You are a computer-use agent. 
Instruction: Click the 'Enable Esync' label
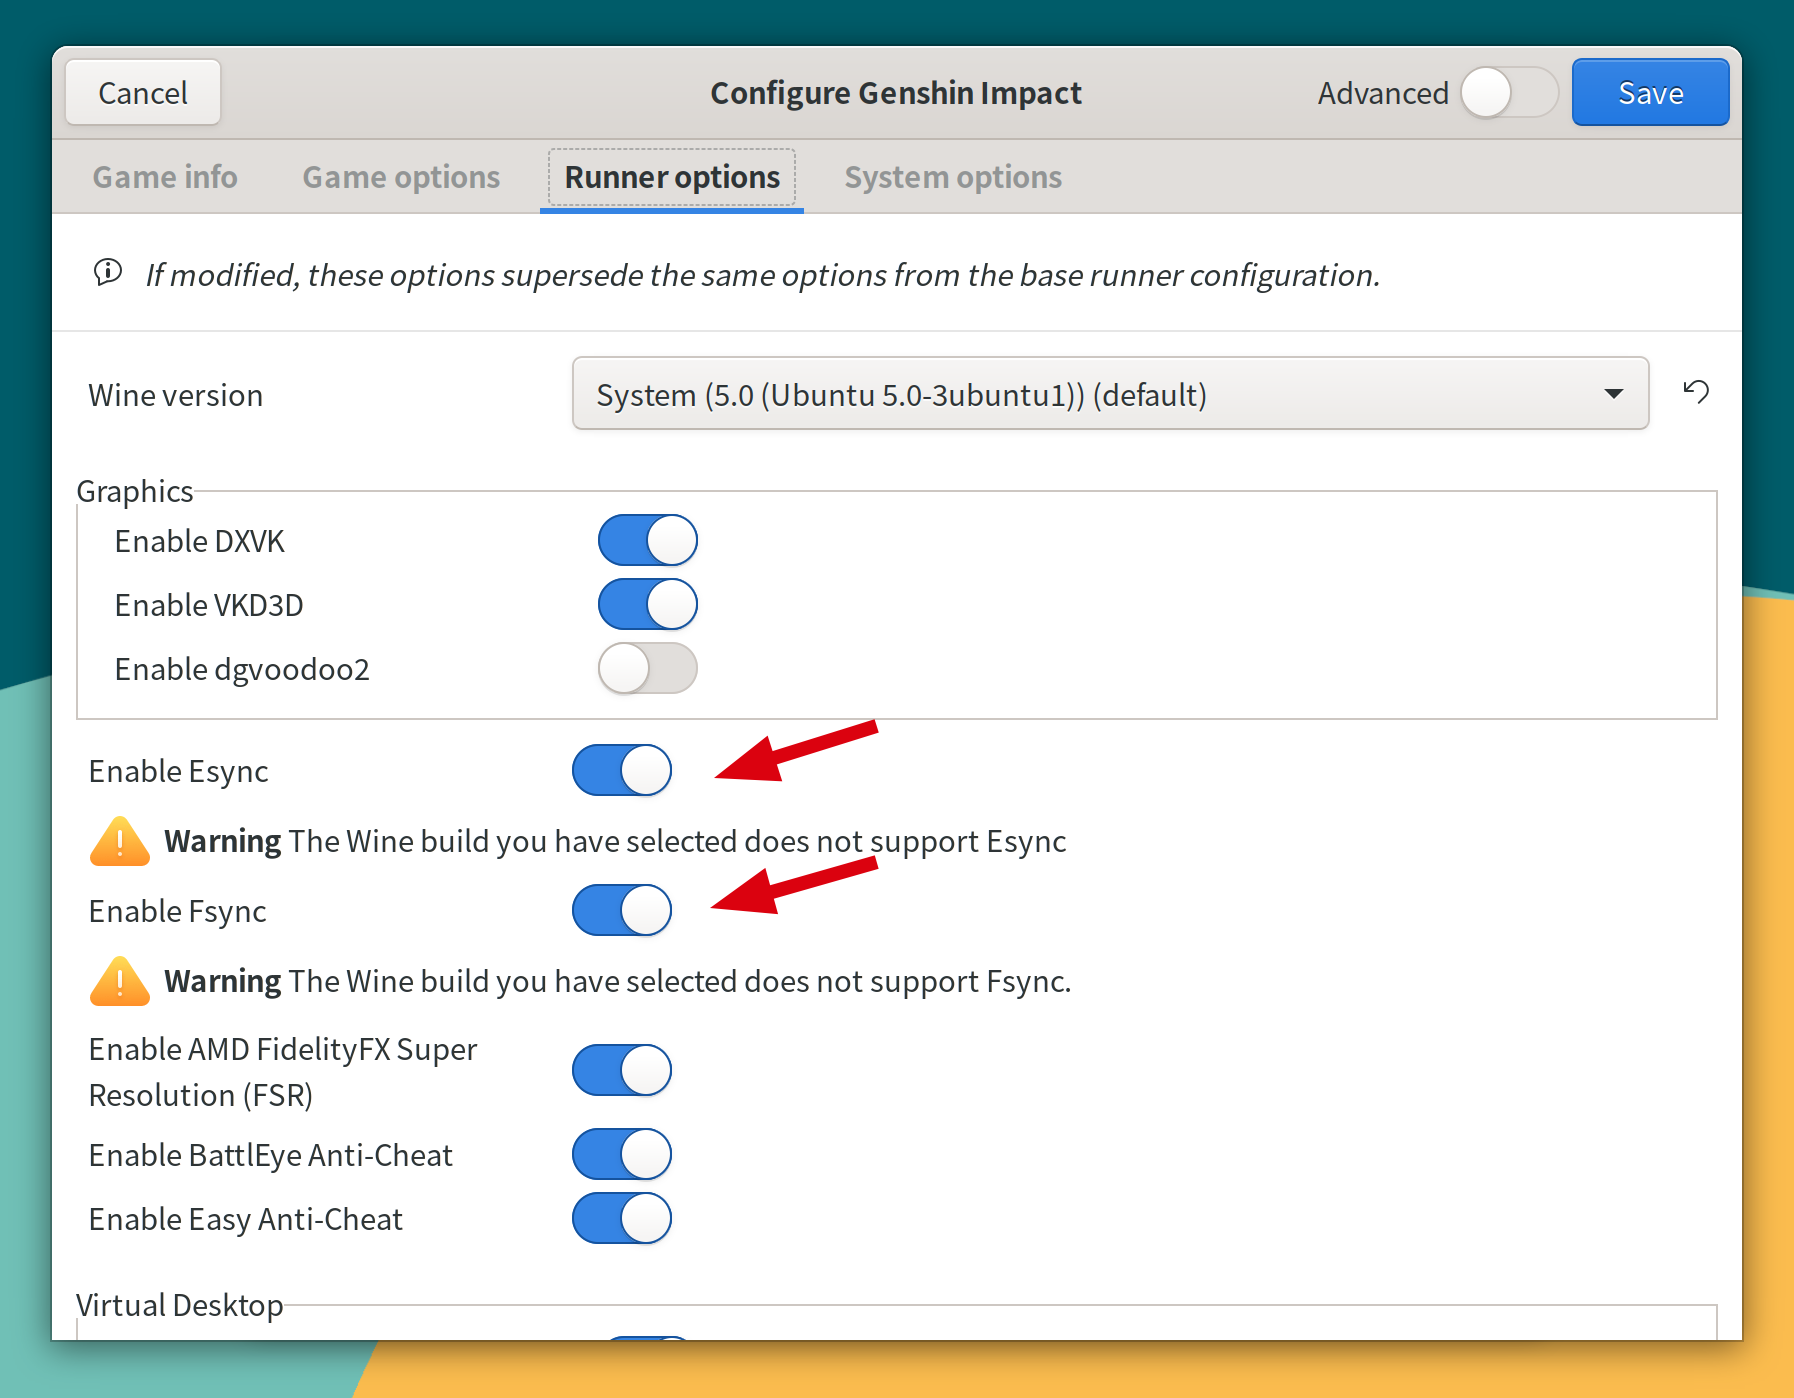179,771
